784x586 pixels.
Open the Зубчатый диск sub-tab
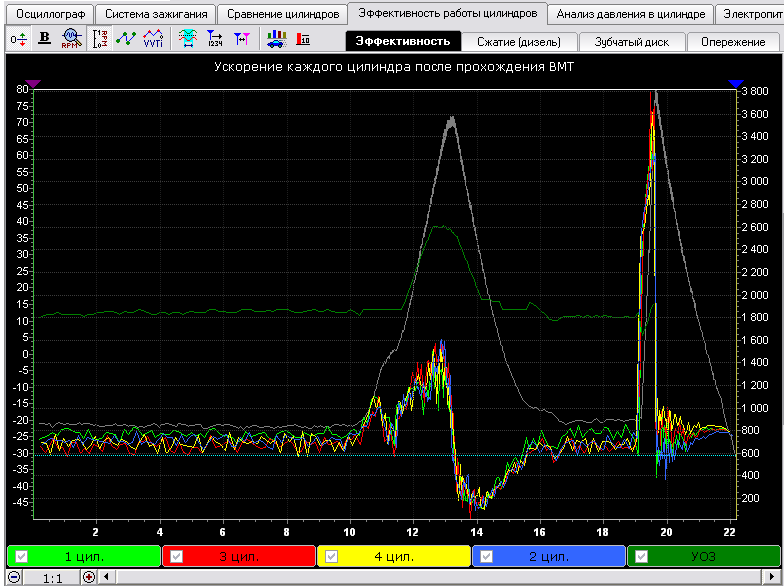[x=632, y=42]
